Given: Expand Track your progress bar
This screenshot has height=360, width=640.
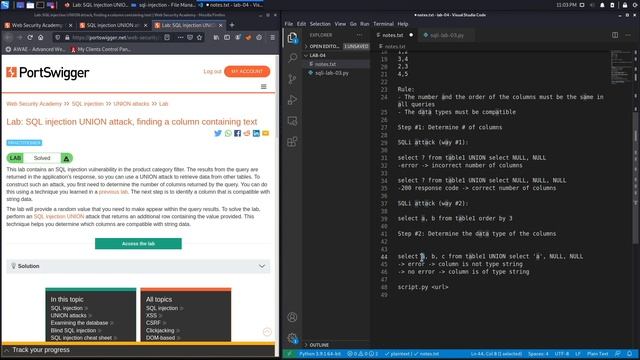Looking at the screenshot, I should pos(138,350).
